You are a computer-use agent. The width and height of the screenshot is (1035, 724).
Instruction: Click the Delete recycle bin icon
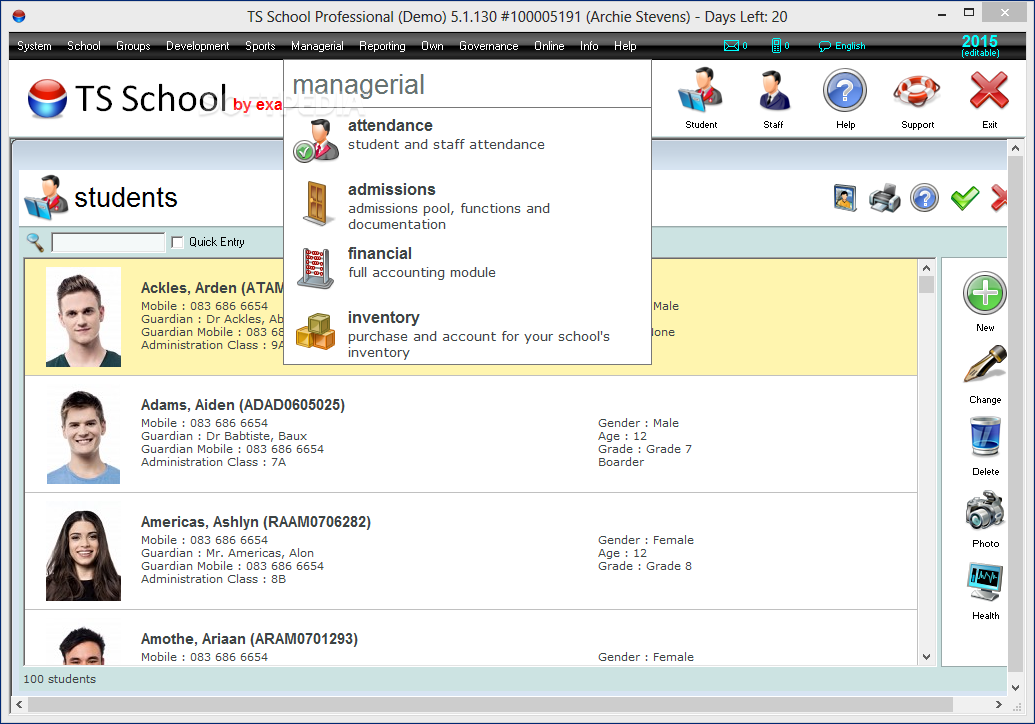pos(985,436)
